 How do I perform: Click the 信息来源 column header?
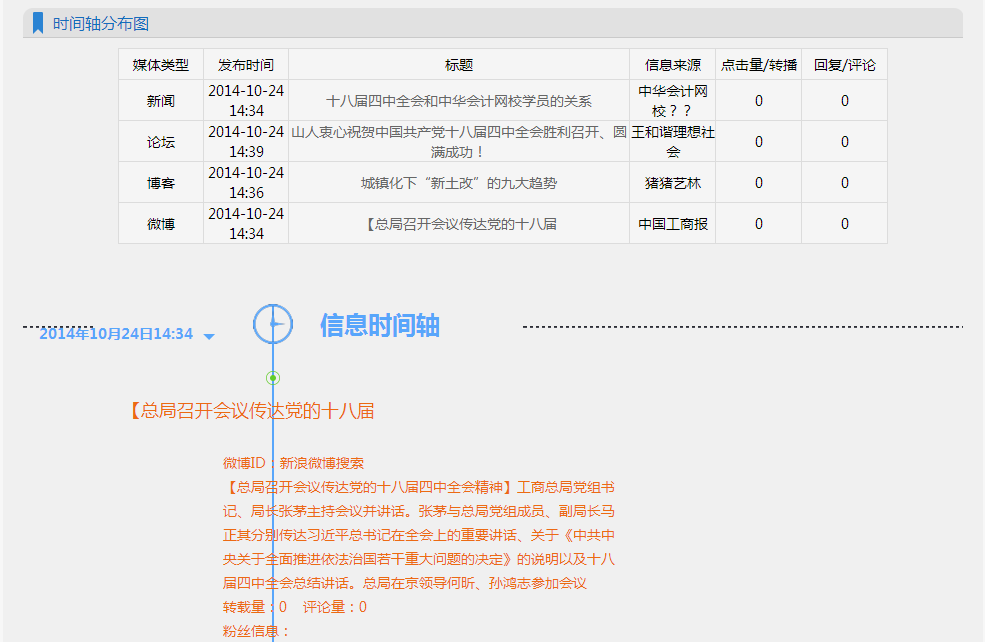tap(673, 65)
